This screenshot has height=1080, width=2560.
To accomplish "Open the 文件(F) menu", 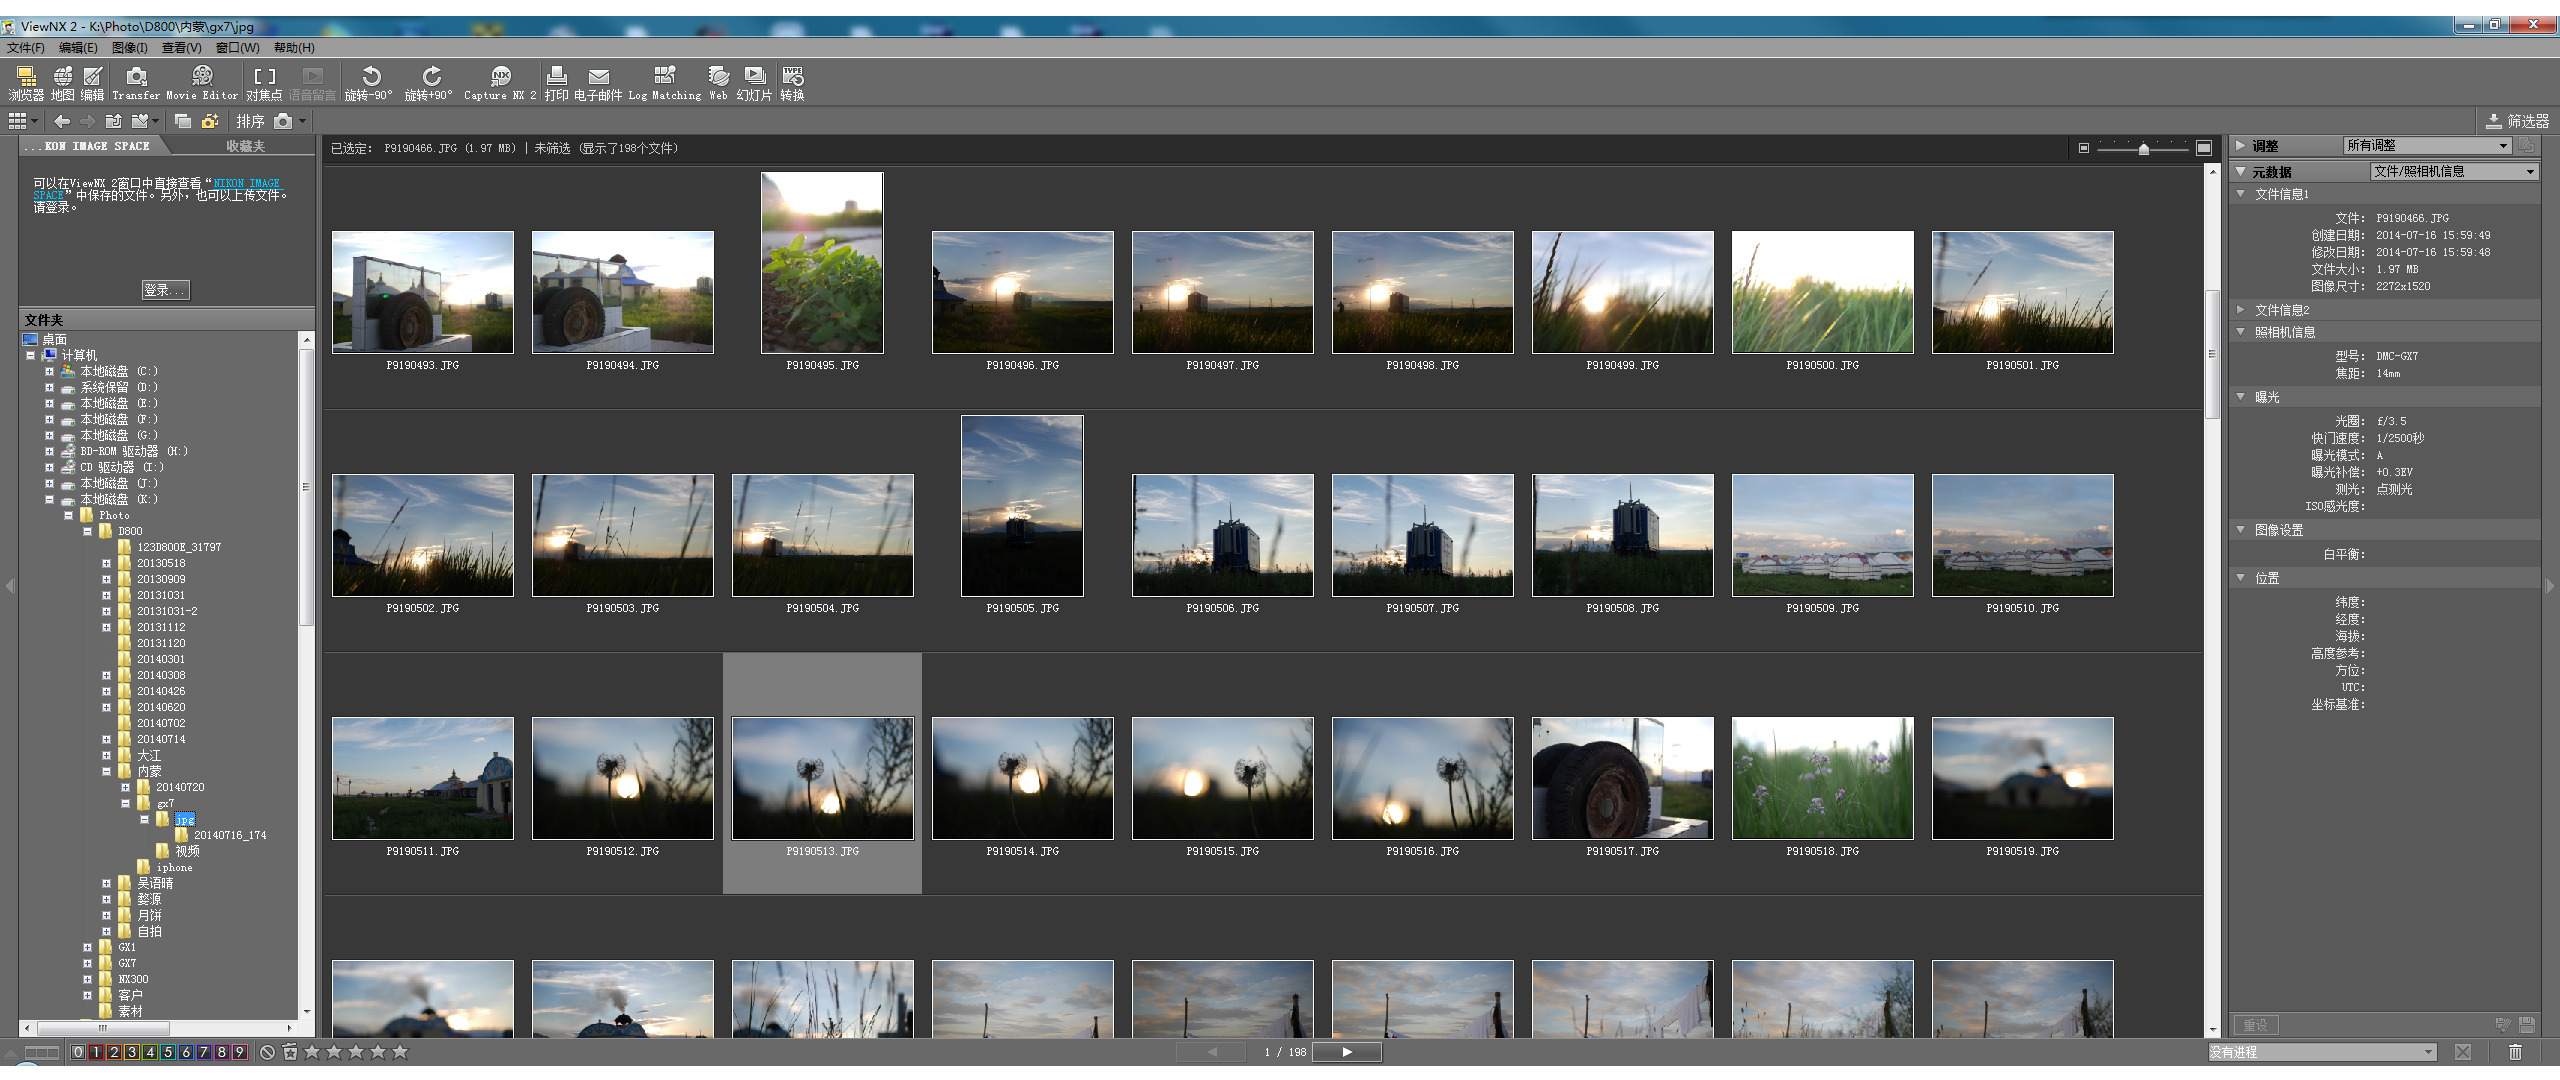I will click(25, 47).
